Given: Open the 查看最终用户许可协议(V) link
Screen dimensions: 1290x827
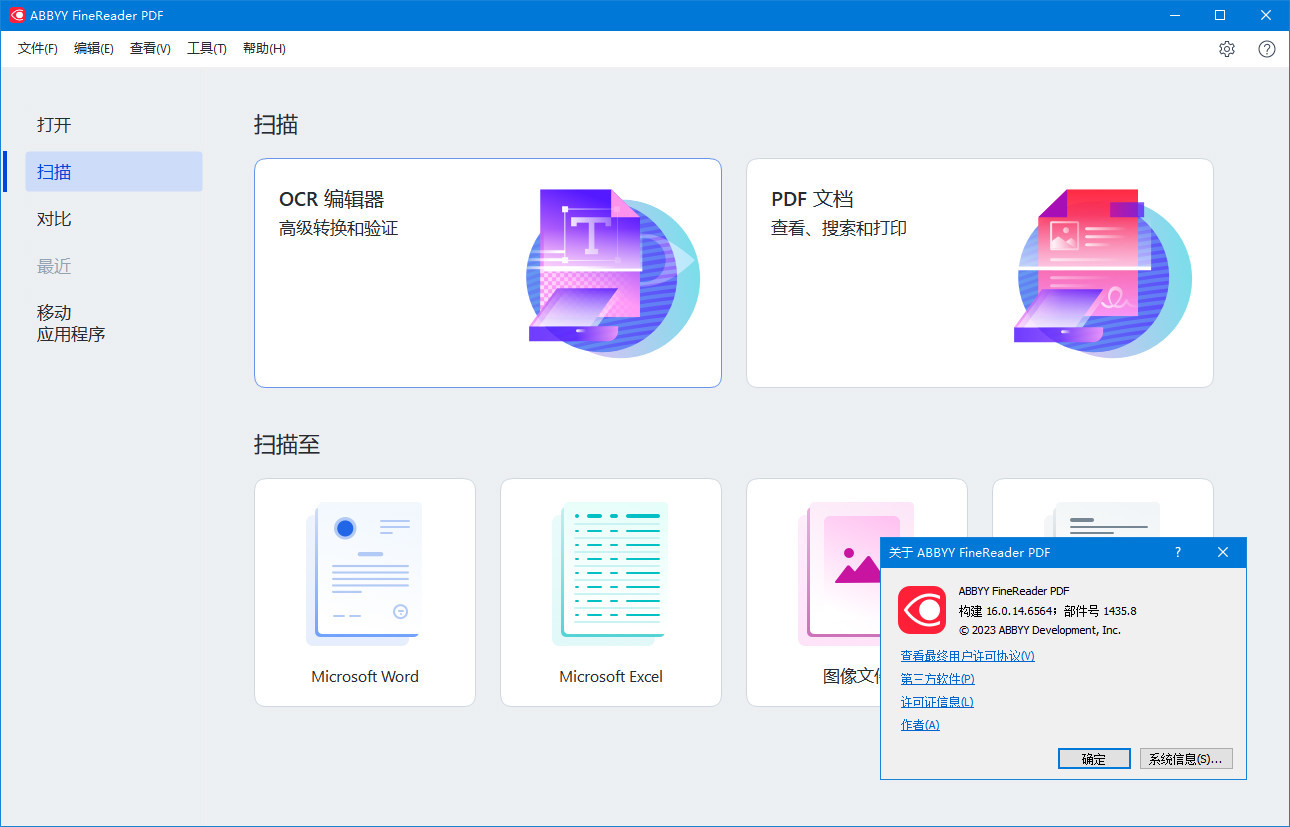Looking at the screenshot, I should tap(967, 656).
